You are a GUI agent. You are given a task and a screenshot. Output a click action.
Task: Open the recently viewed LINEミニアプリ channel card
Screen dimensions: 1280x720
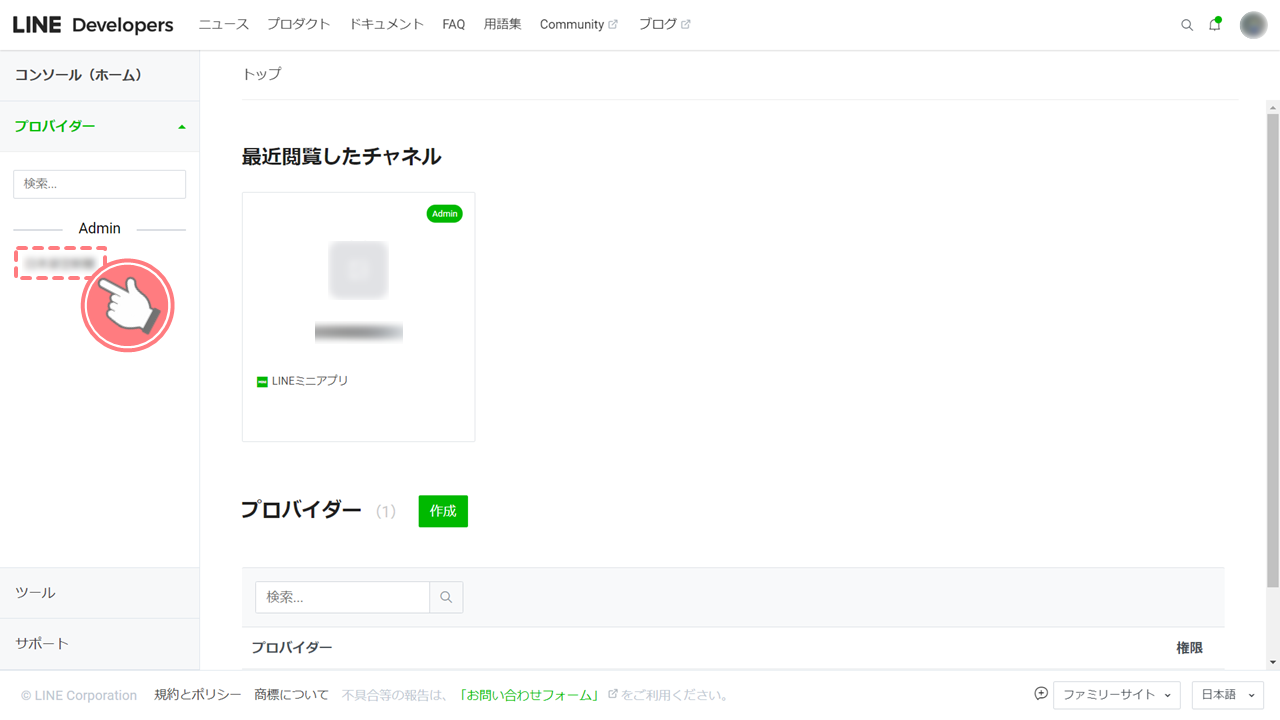(359, 317)
